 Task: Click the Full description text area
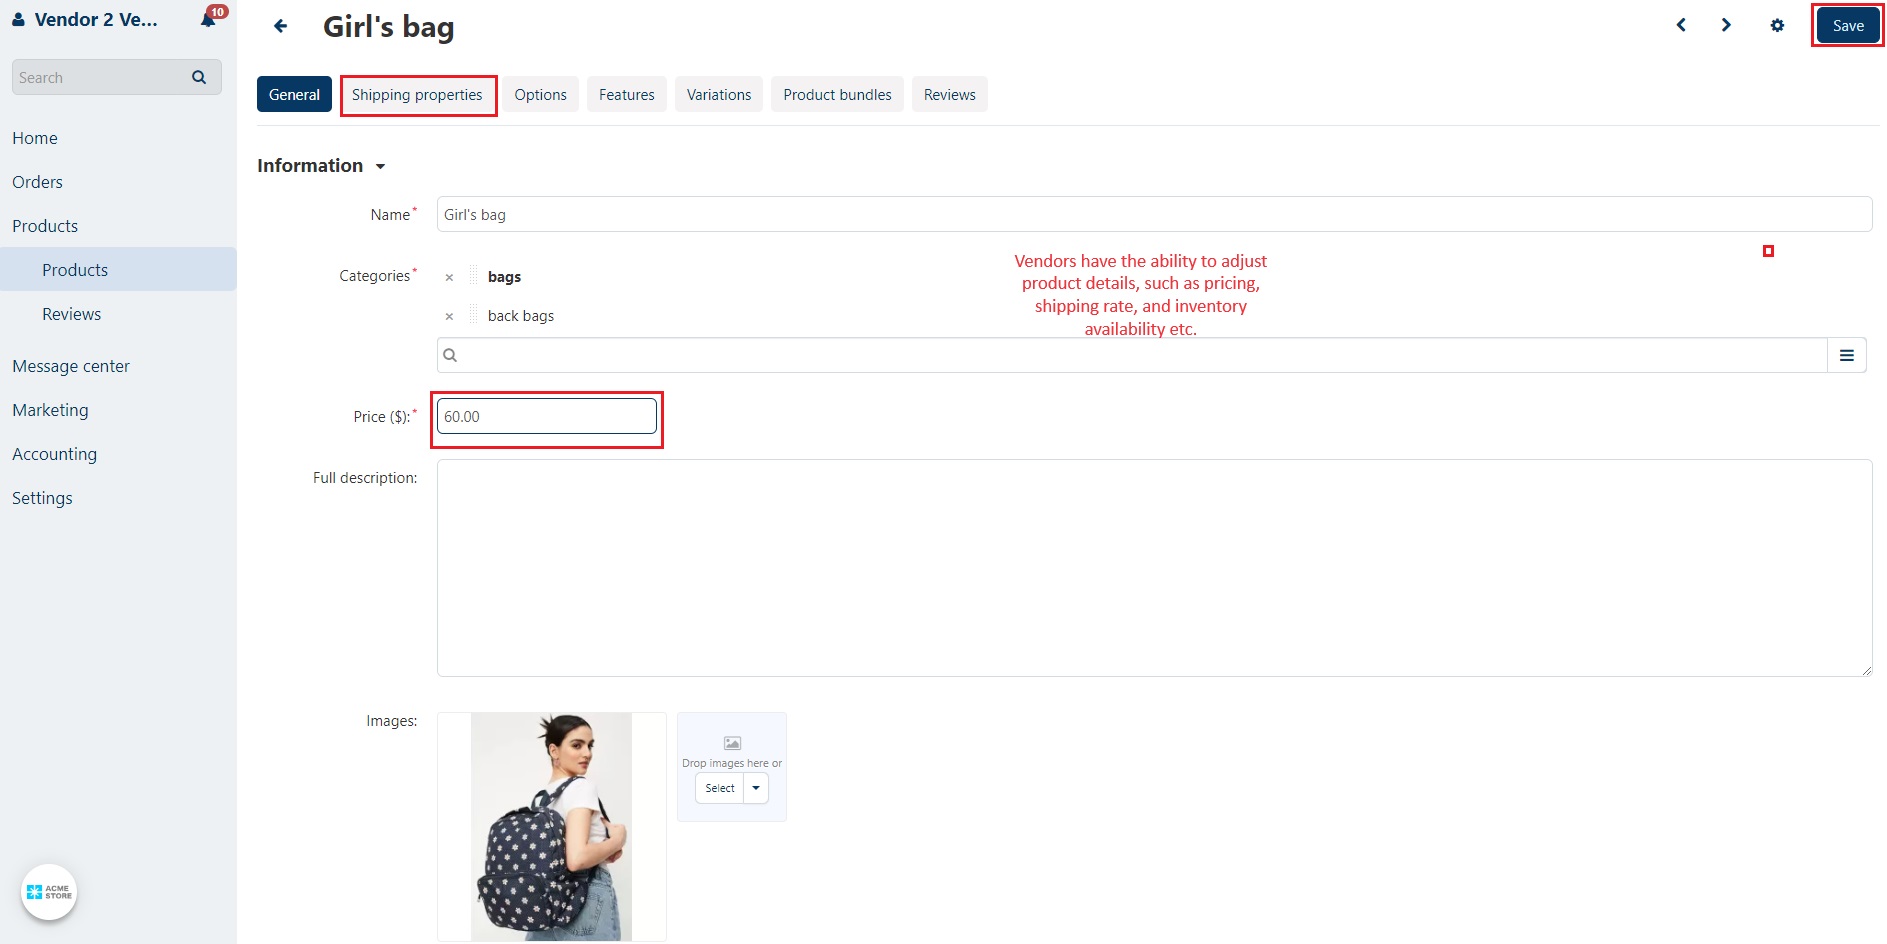point(1154,568)
